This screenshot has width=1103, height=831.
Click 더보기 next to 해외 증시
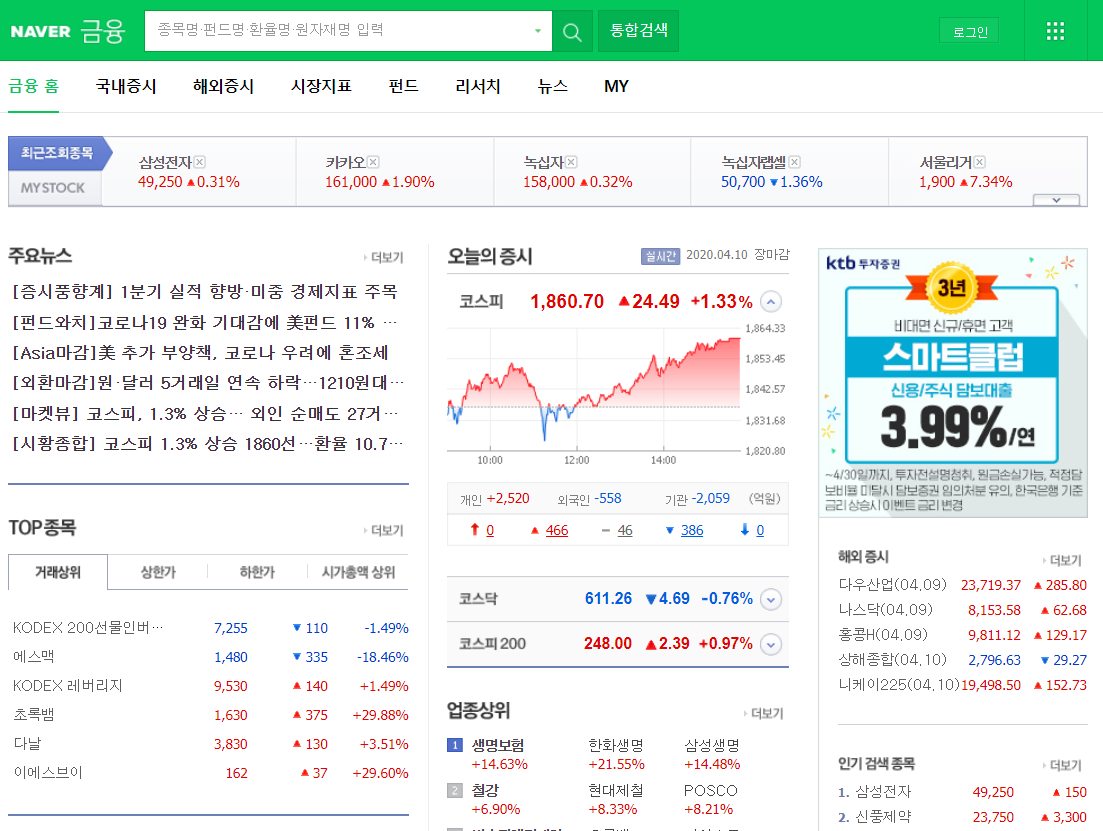pyautogui.click(x=1063, y=561)
